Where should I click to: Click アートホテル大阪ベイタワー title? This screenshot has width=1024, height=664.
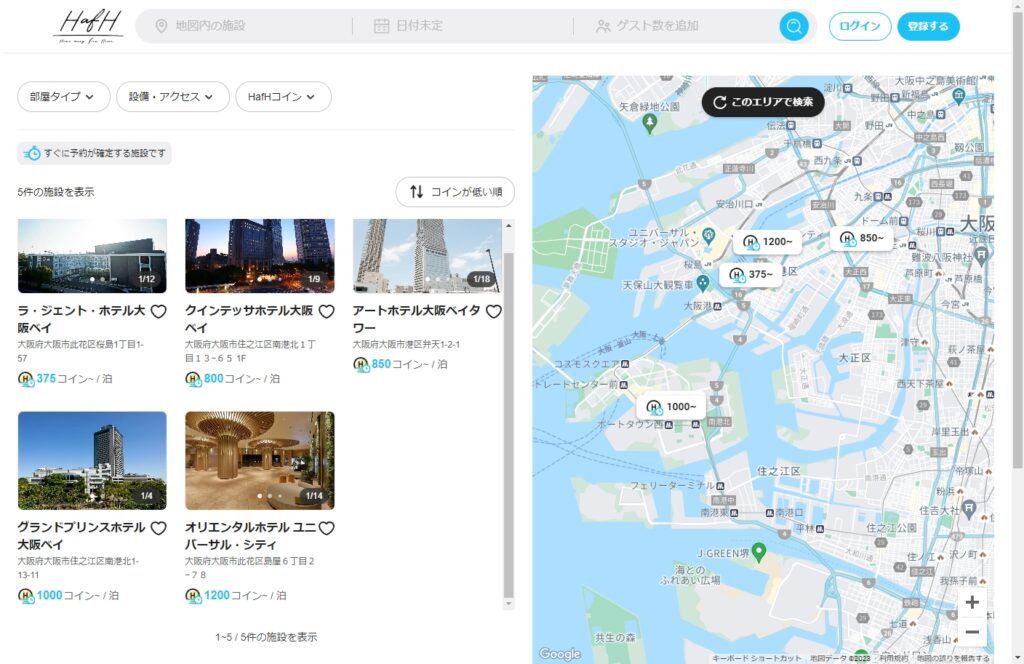(x=417, y=319)
